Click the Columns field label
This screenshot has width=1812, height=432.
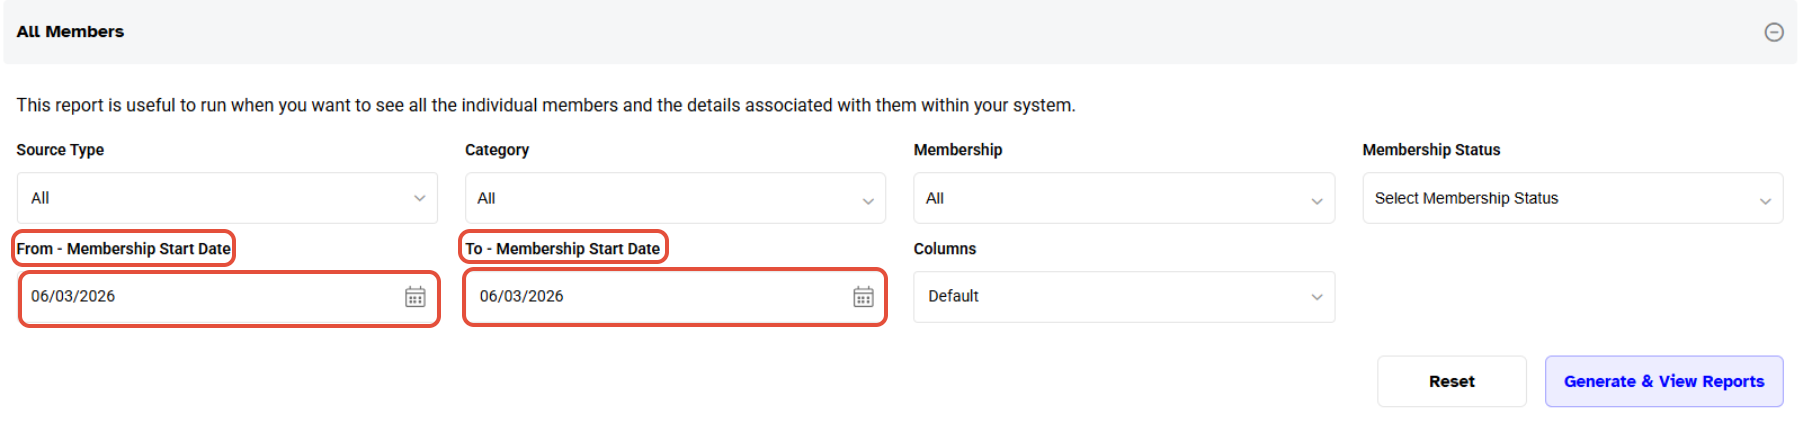[x=944, y=249]
